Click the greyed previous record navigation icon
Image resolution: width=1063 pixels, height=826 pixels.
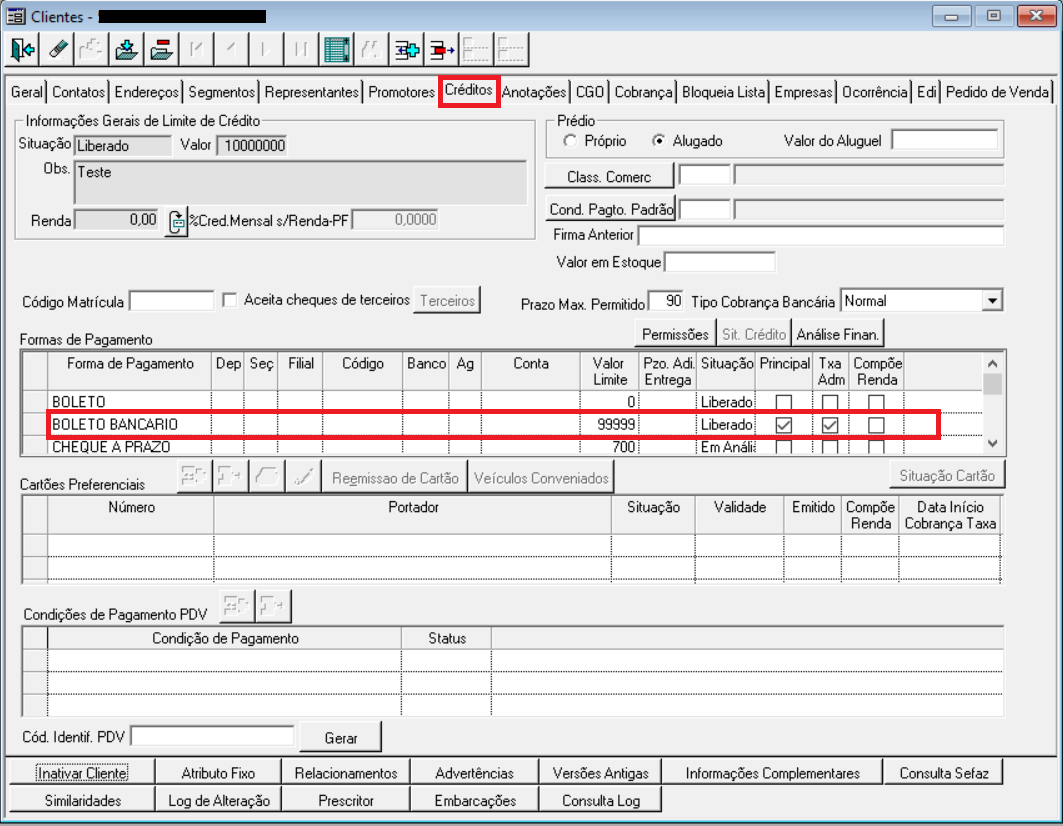click(x=231, y=50)
